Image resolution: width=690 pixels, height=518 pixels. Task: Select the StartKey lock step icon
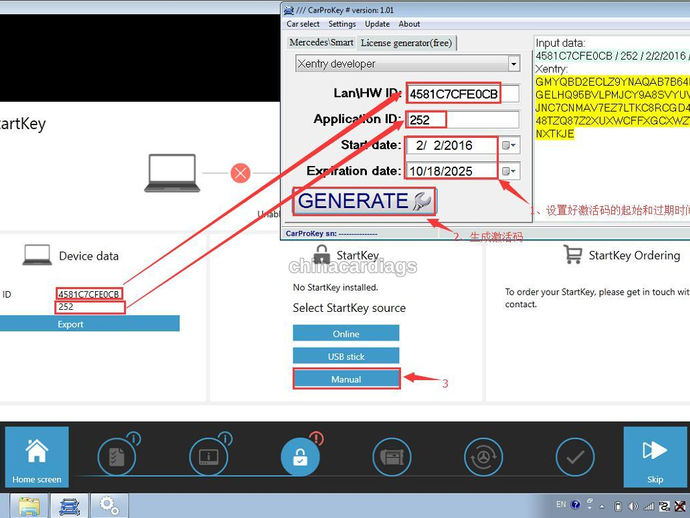(300, 457)
